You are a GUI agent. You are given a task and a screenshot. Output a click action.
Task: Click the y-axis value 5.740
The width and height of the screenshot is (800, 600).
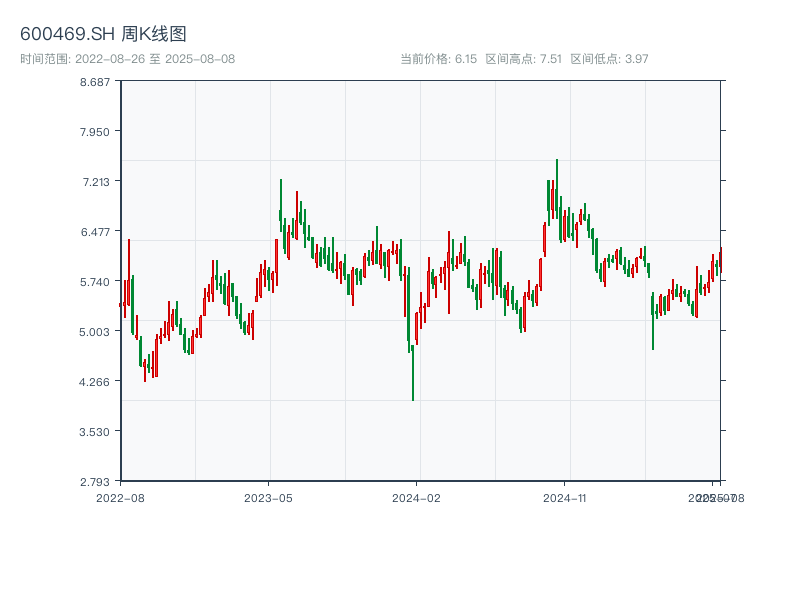click(95, 282)
